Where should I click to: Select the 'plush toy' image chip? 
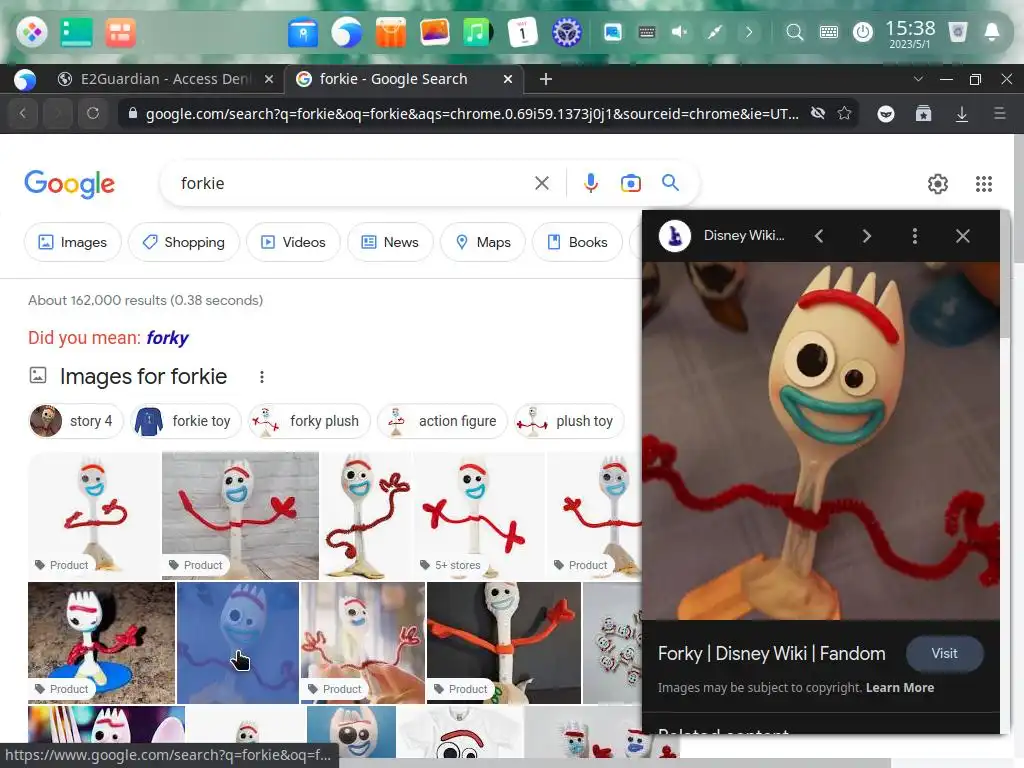(569, 421)
